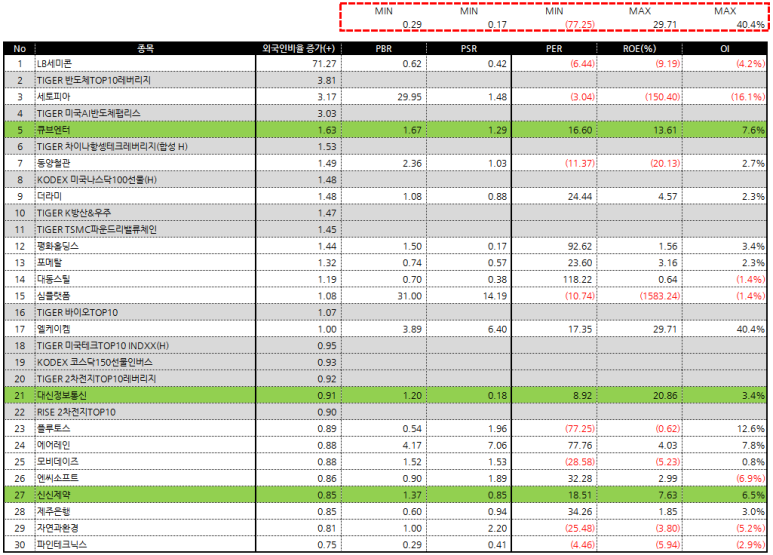The height and width of the screenshot is (555, 773).
Task: Click PER value (11.37) for 동양철관
Action: click(580, 163)
